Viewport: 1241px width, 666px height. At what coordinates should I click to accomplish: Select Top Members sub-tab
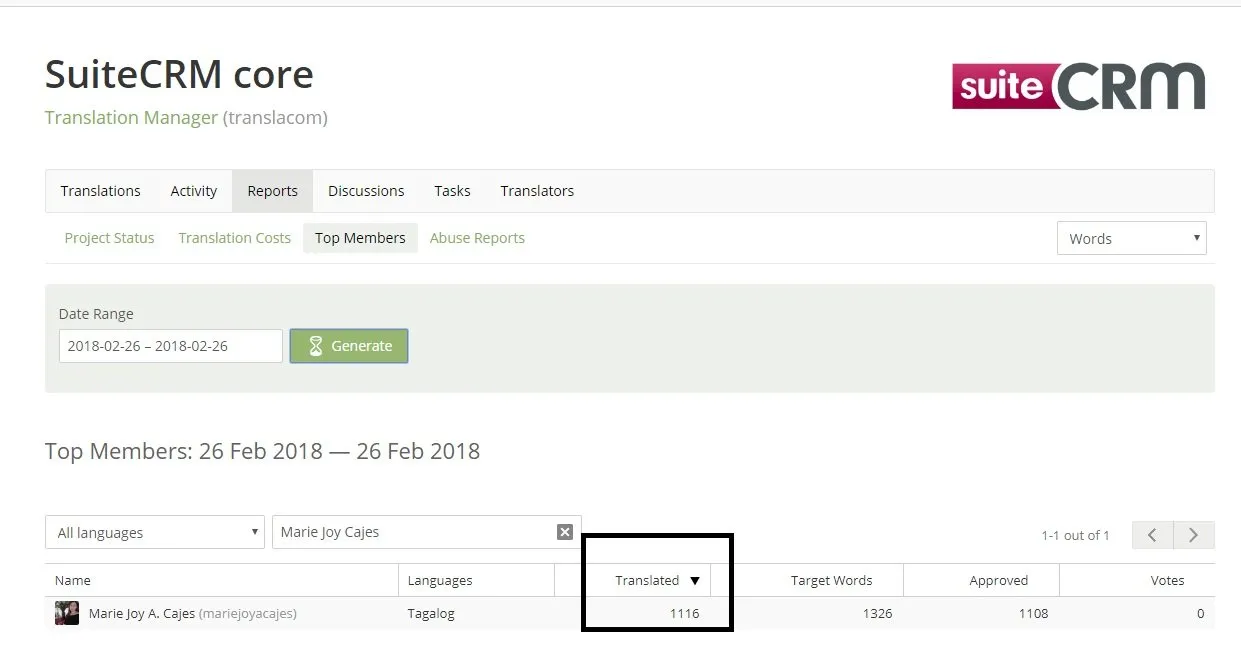360,238
